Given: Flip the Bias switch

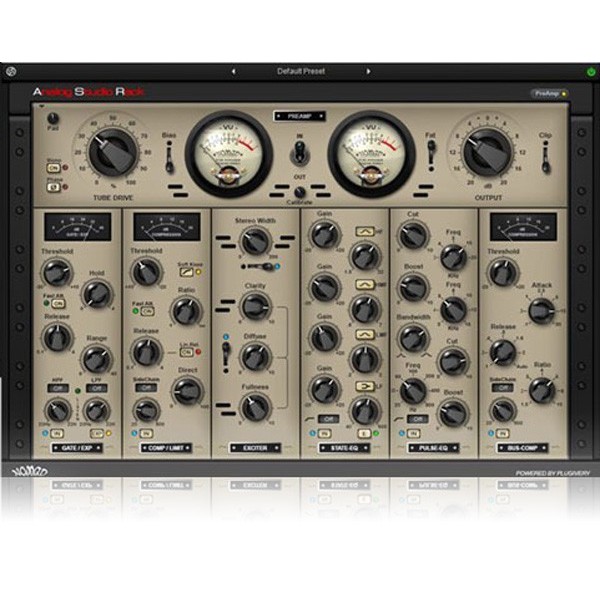Looking at the screenshot, I should coord(169,157).
